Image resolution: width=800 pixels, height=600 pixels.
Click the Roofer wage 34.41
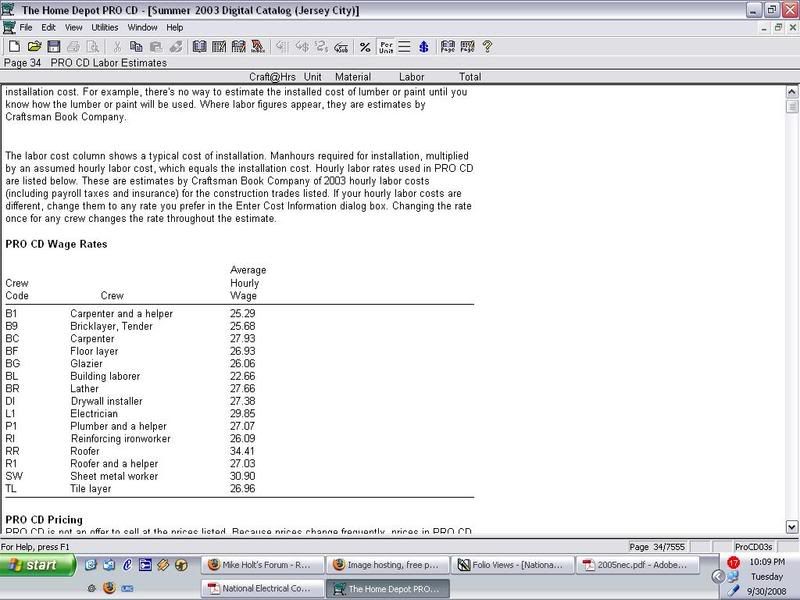point(242,451)
